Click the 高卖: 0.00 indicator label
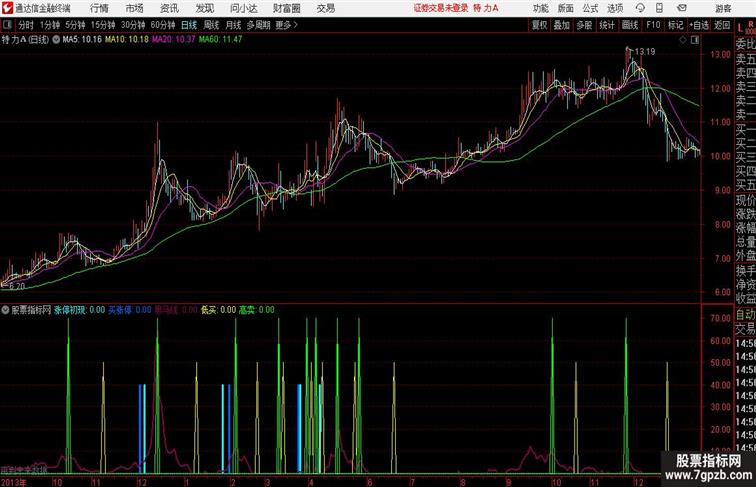This screenshot has height=487, width=756. (257, 310)
